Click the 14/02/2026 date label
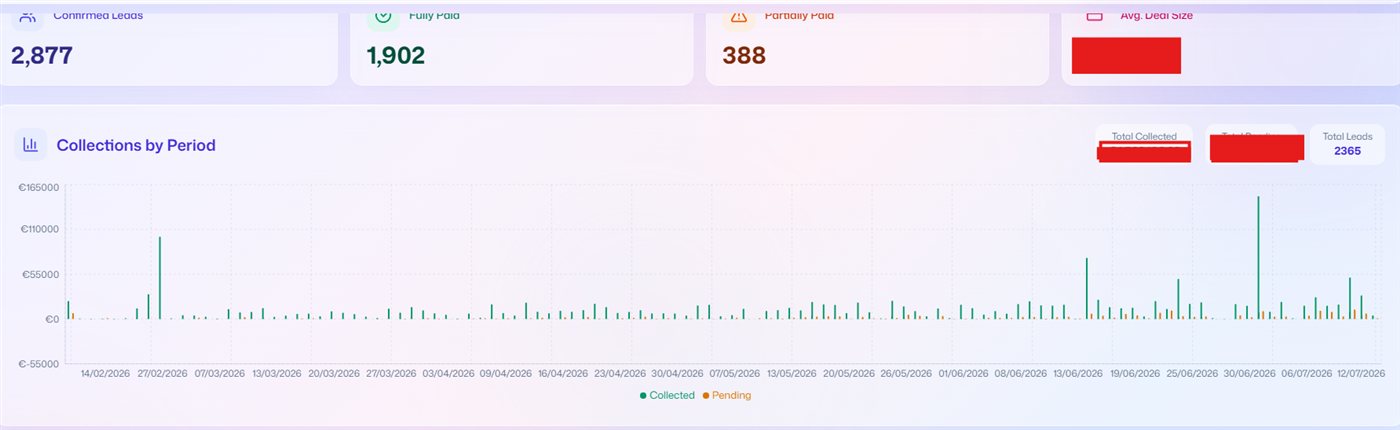The height and width of the screenshot is (430, 1400). [x=105, y=373]
